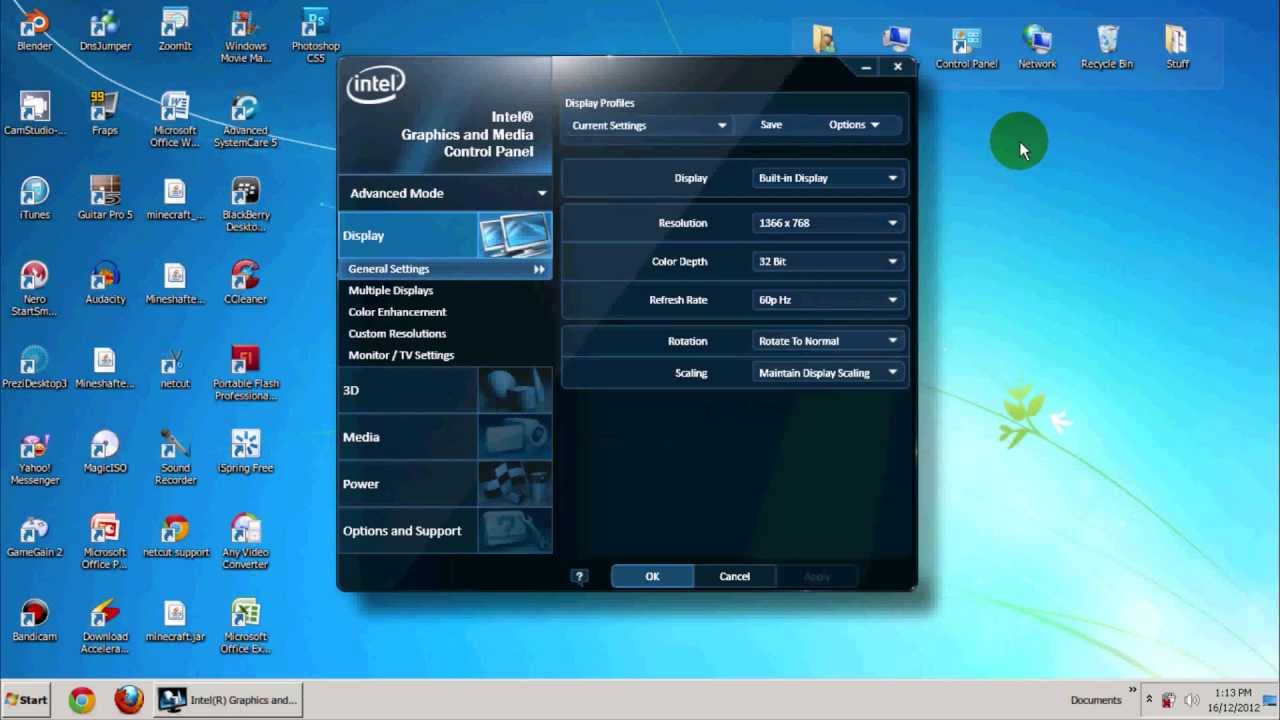Open the Maintain Display Scaling dropdown
The image size is (1280, 720).
point(828,373)
